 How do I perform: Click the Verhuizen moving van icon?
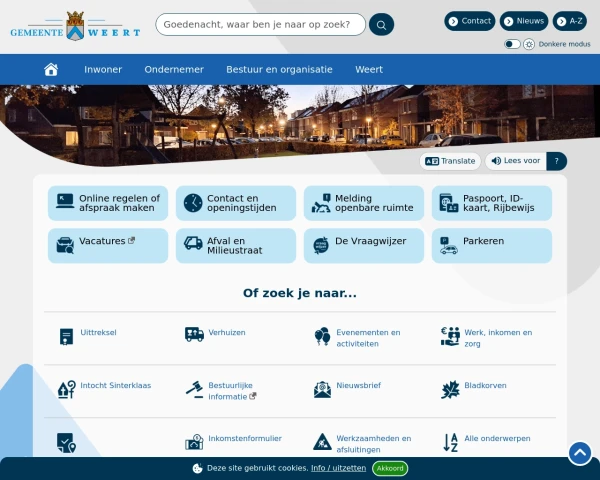[x=194, y=334]
